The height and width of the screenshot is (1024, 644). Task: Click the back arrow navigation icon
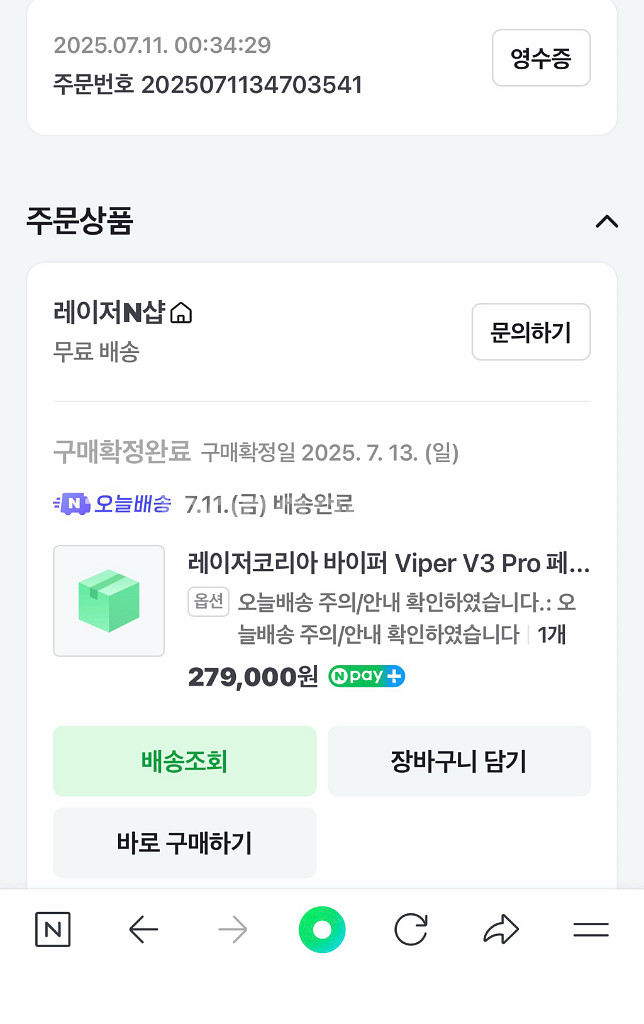[x=142, y=929]
